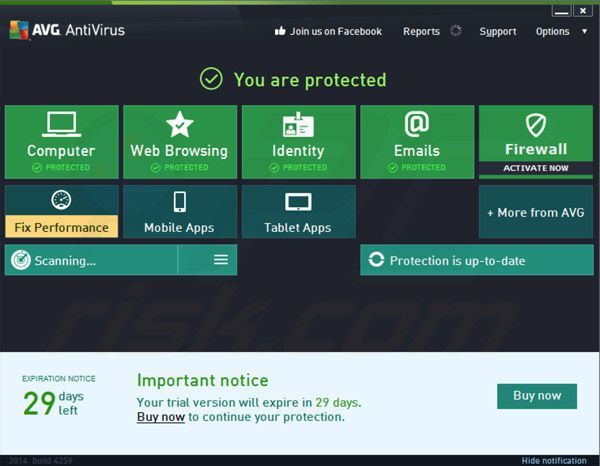
Task: Click the spinning Reports progress indicator
Action: click(455, 31)
